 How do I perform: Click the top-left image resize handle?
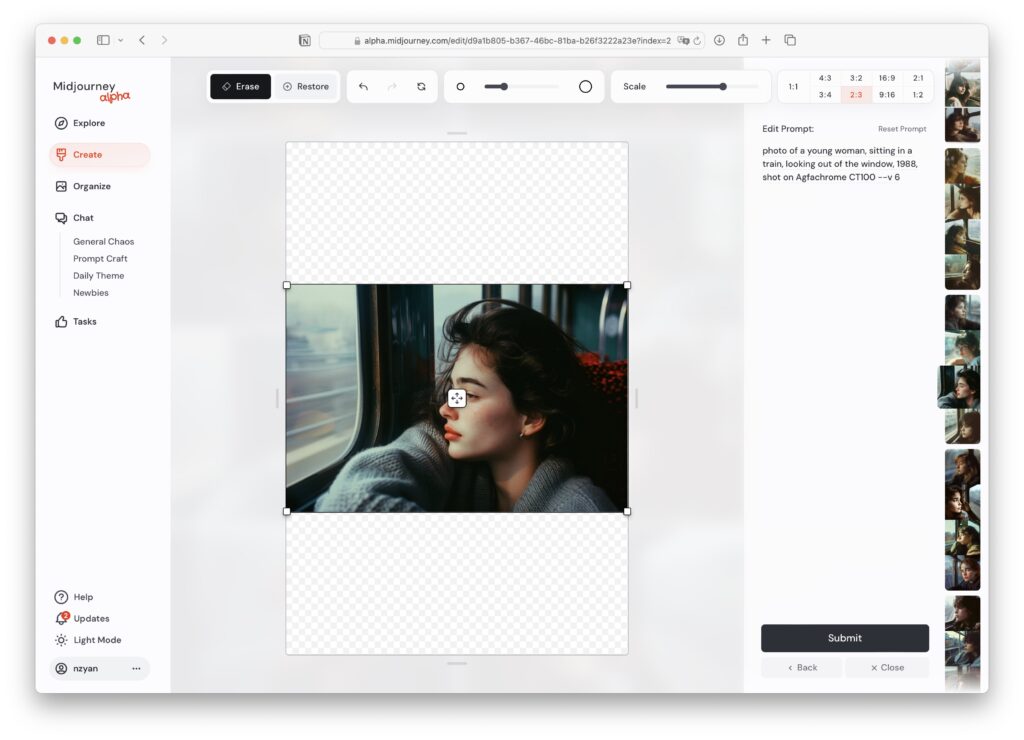pos(287,285)
